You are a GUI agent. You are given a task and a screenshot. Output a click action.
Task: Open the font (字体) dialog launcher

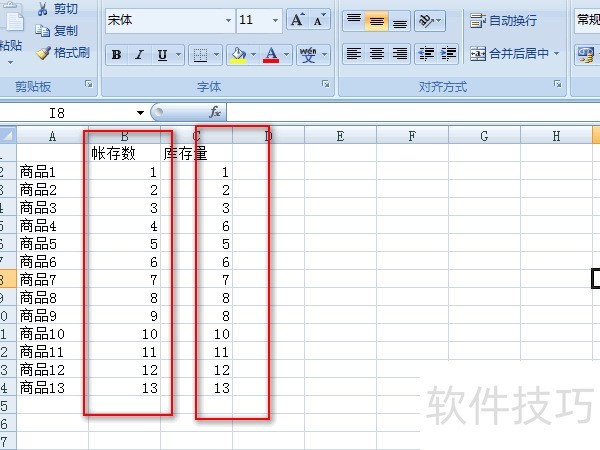coord(326,84)
